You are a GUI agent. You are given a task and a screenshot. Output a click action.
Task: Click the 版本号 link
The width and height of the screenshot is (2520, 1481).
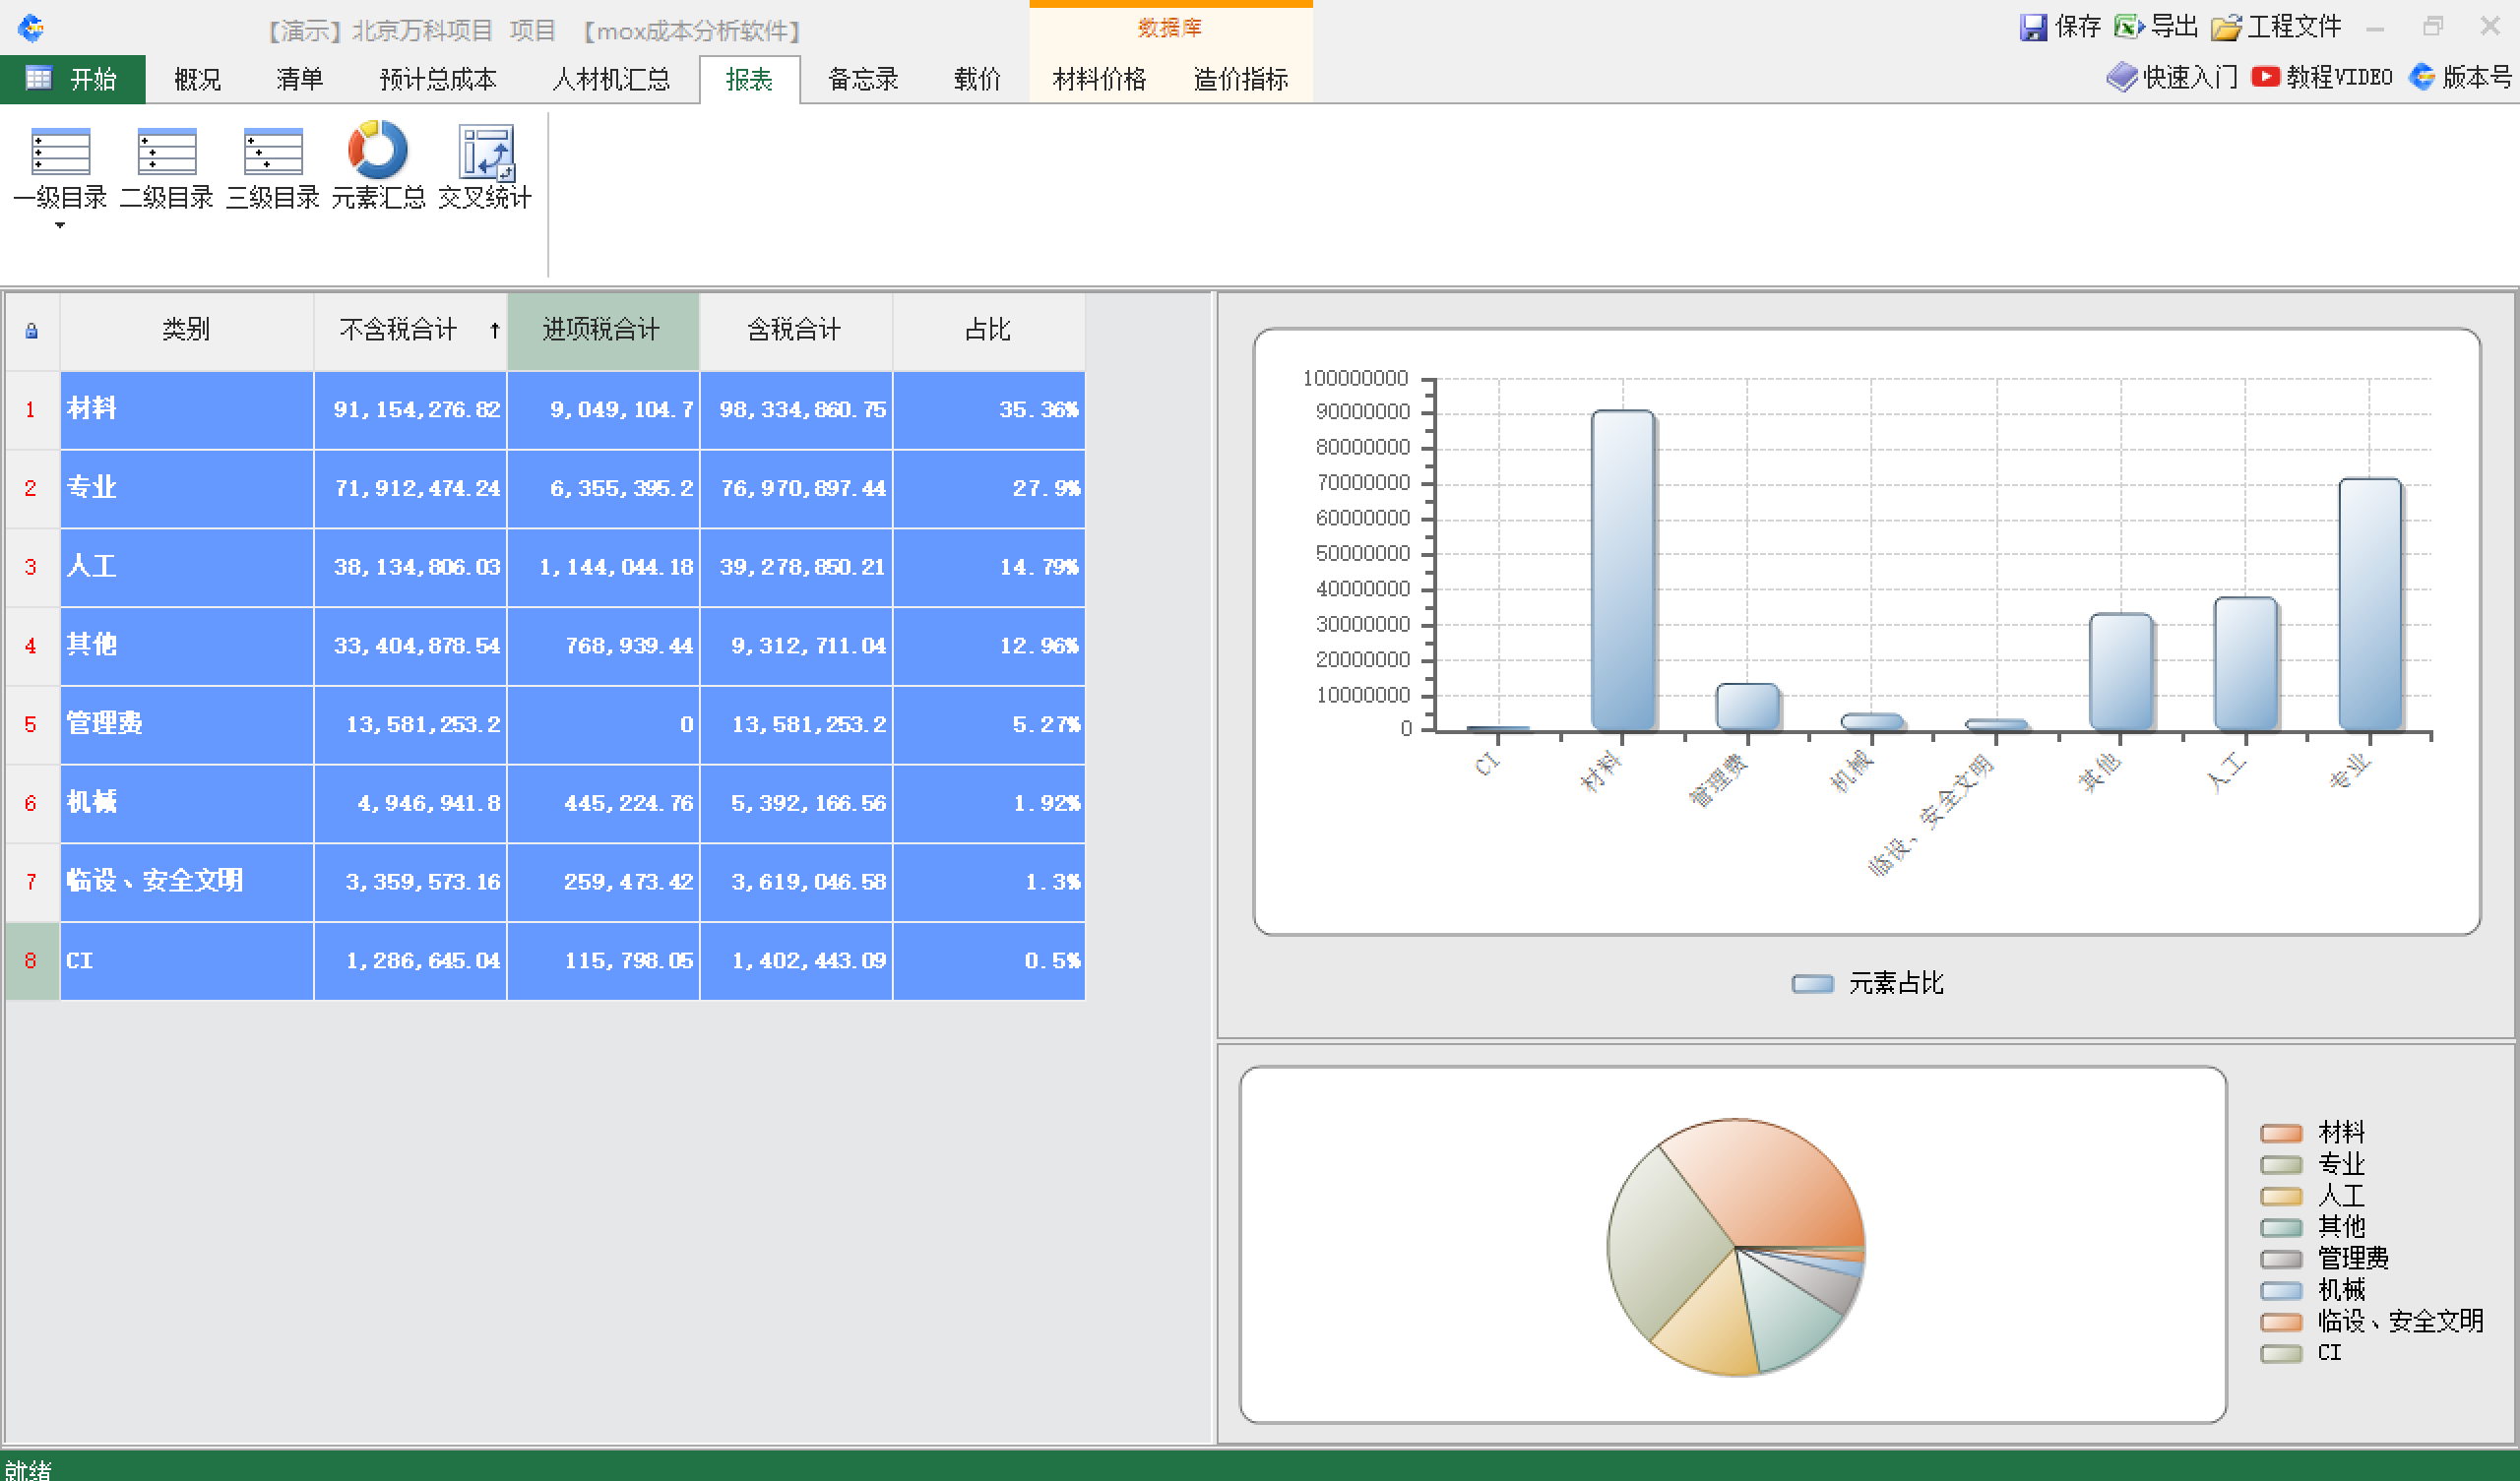click(x=2477, y=77)
